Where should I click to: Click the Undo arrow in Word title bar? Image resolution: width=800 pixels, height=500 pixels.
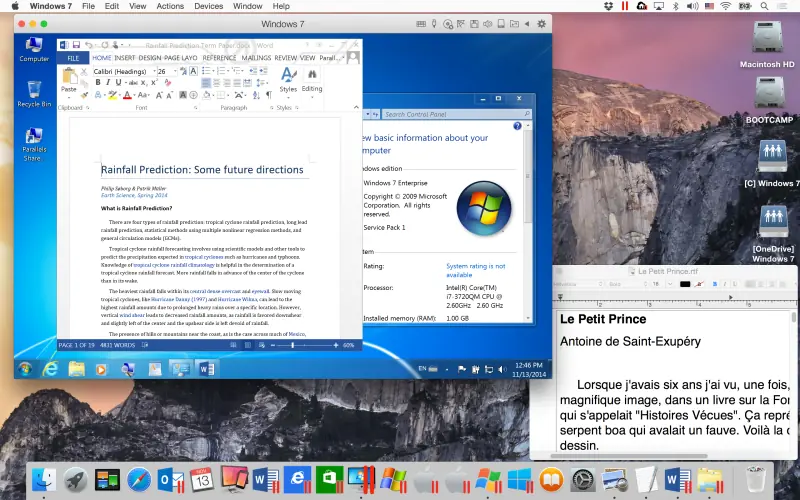pos(88,45)
